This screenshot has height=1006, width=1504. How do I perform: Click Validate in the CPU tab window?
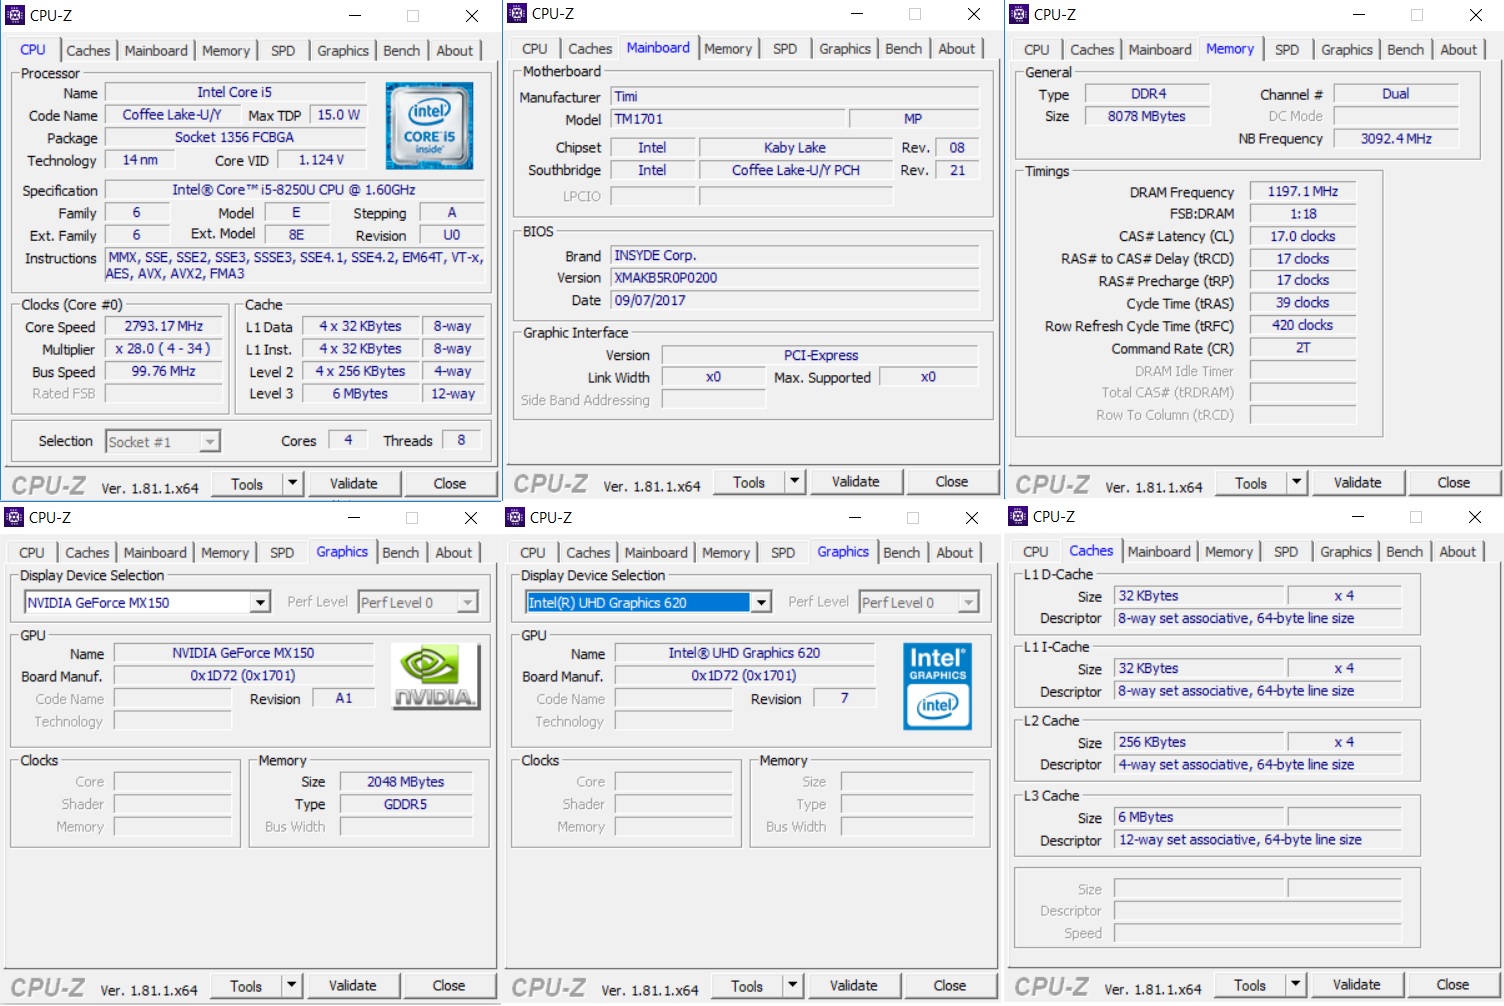click(x=354, y=484)
